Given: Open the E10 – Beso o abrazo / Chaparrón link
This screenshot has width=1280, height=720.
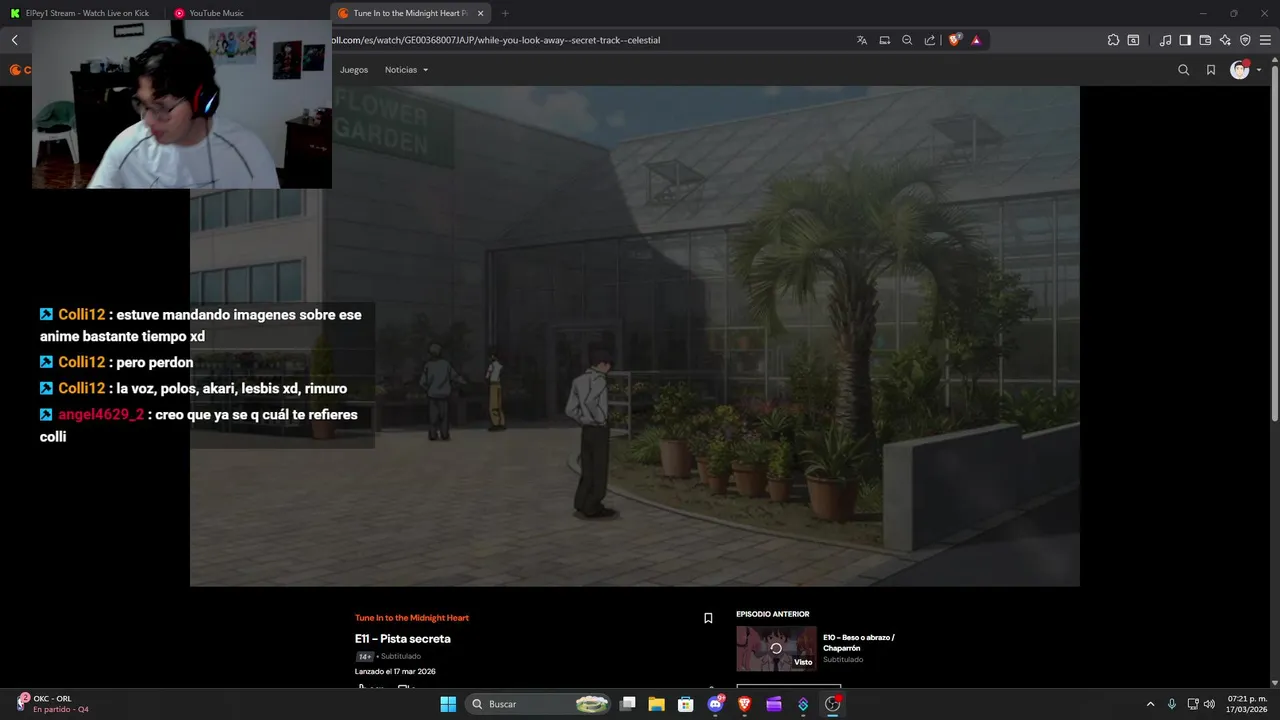Looking at the screenshot, I should (859, 642).
